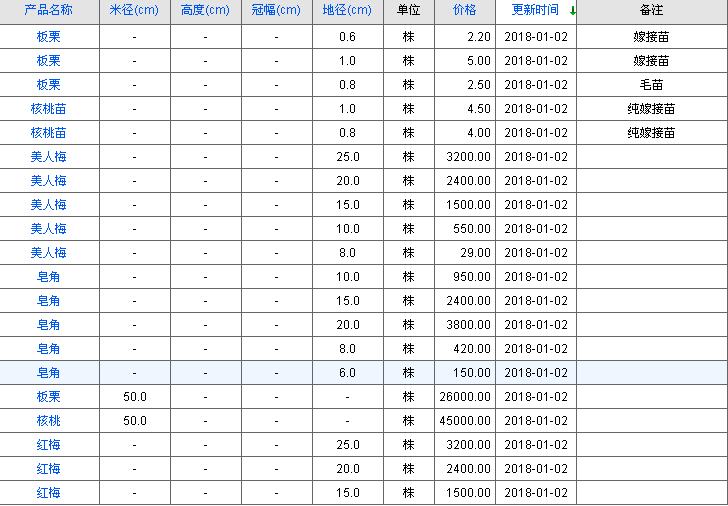Sort the table by 价格 column header
728x506 pixels.
[x=464, y=11]
